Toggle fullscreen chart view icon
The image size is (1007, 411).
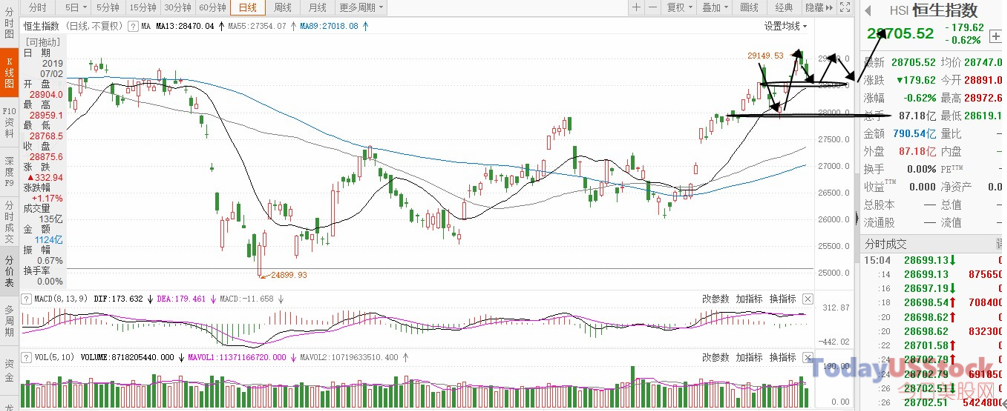[x=846, y=7]
